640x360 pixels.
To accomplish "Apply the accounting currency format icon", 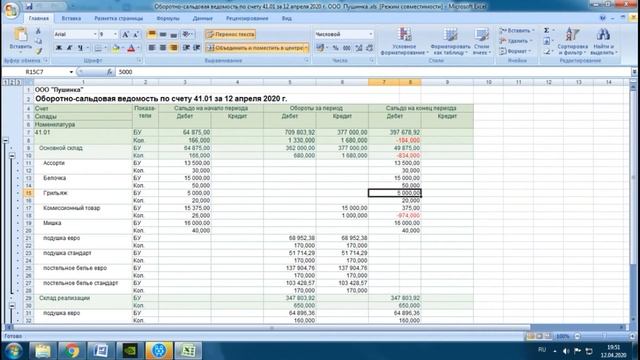I will (320, 48).
